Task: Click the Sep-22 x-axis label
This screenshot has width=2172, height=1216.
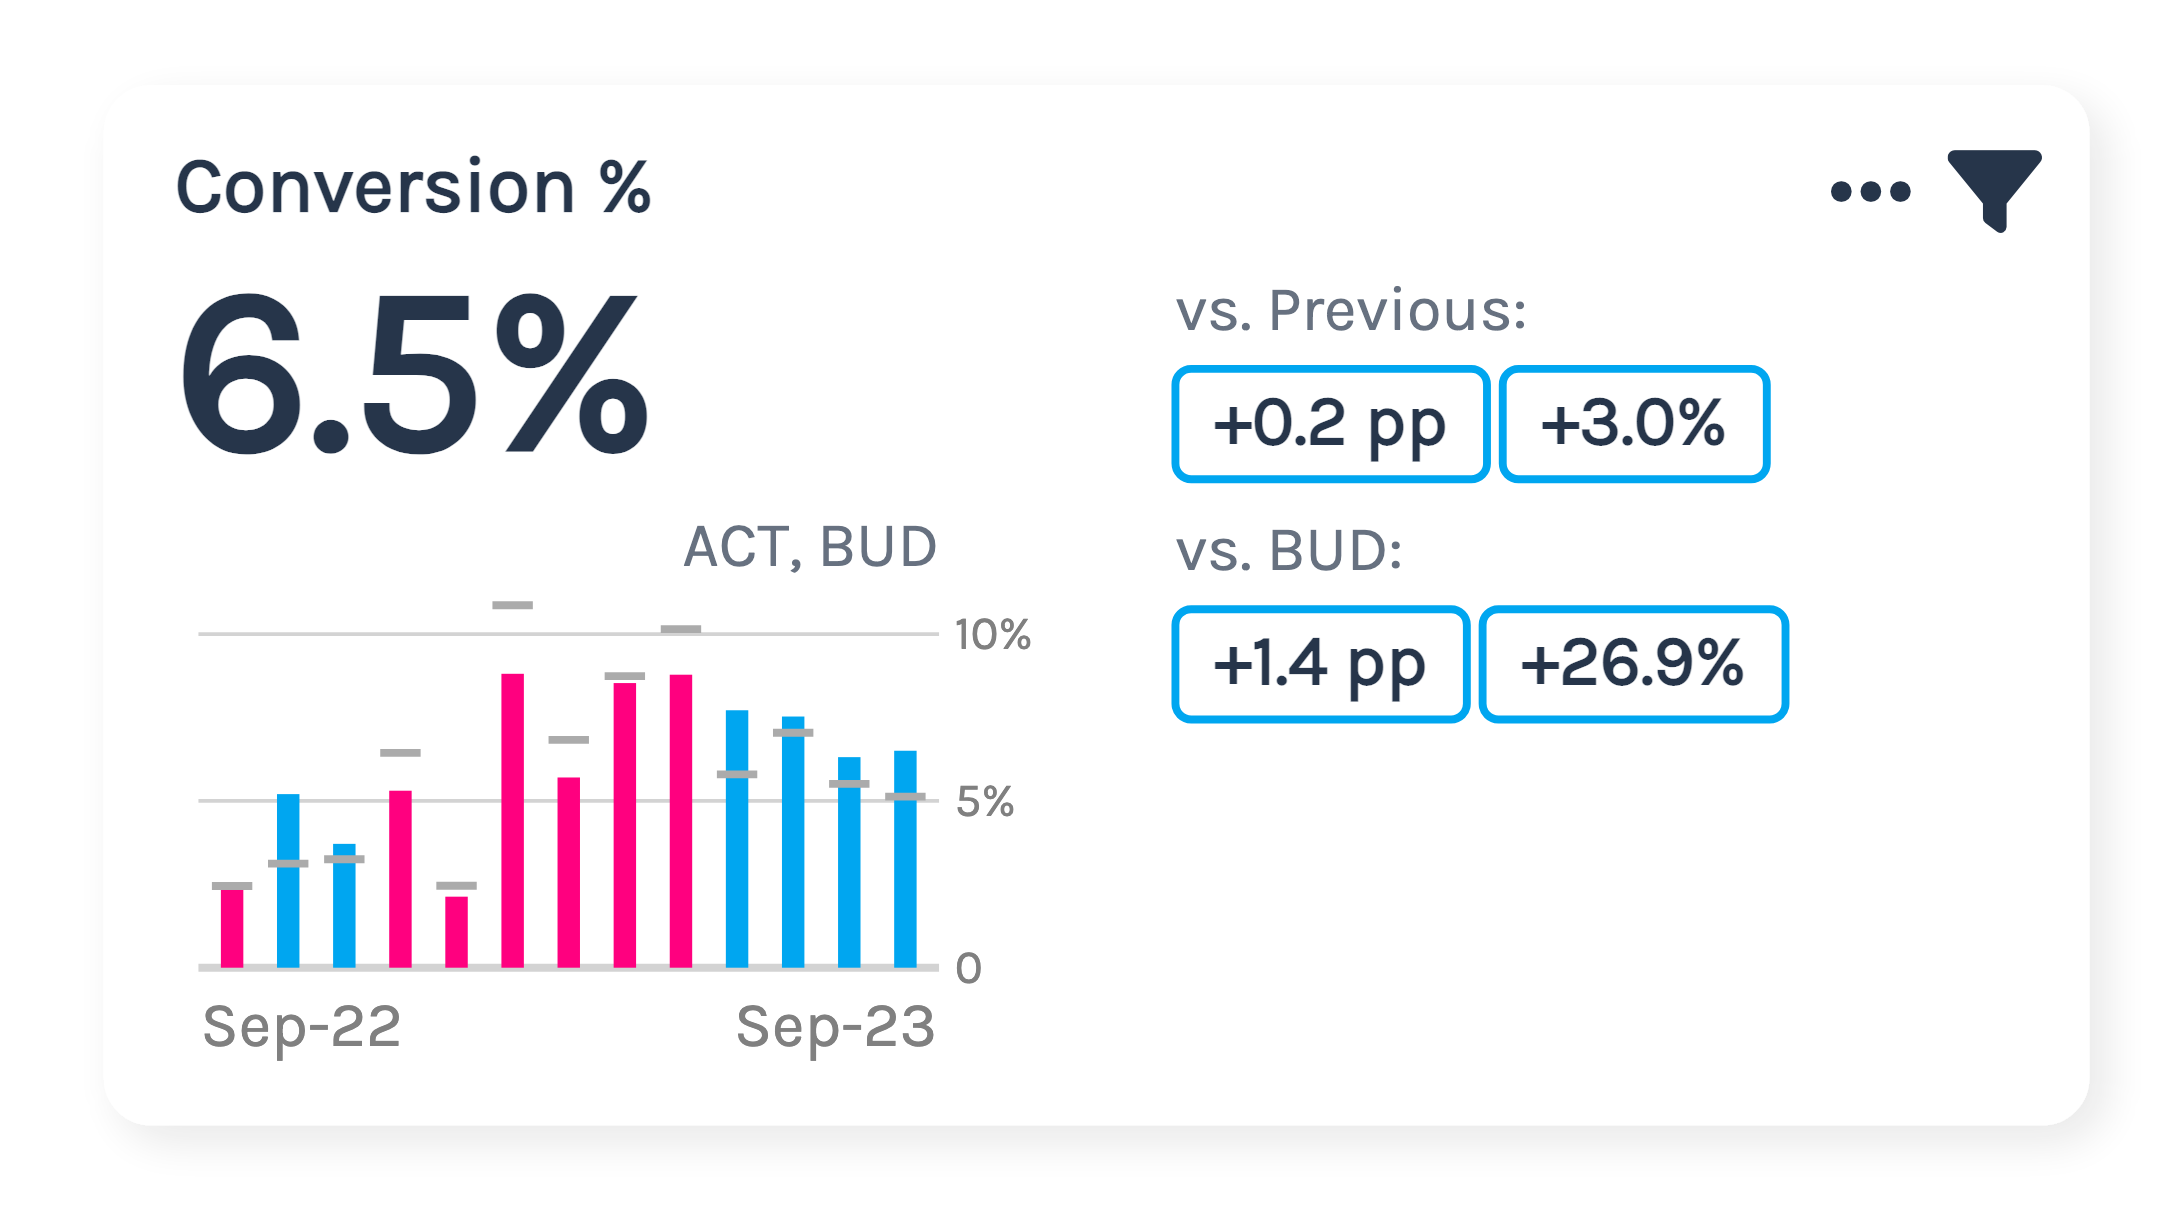Action: click(302, 1027)
